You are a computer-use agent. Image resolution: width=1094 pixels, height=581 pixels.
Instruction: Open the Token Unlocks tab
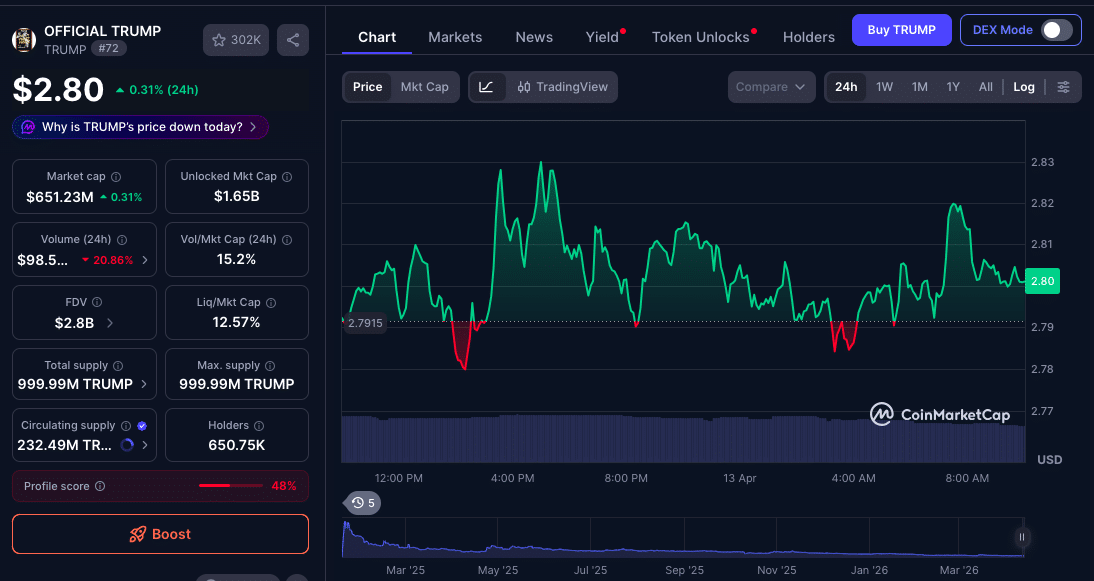click(699, 37)
